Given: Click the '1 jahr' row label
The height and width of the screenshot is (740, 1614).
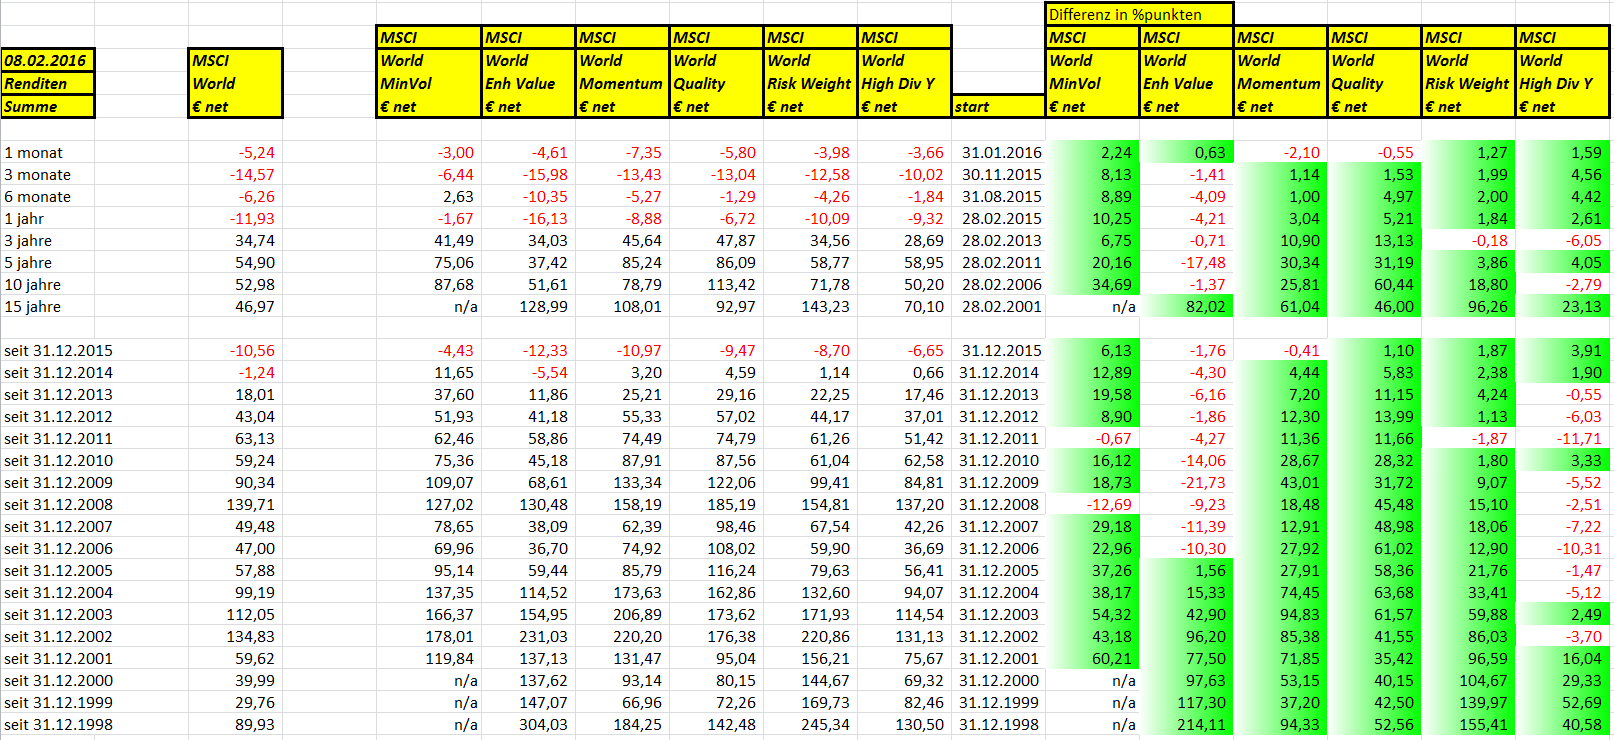Looking at the screenshot, I should [25, 219].
